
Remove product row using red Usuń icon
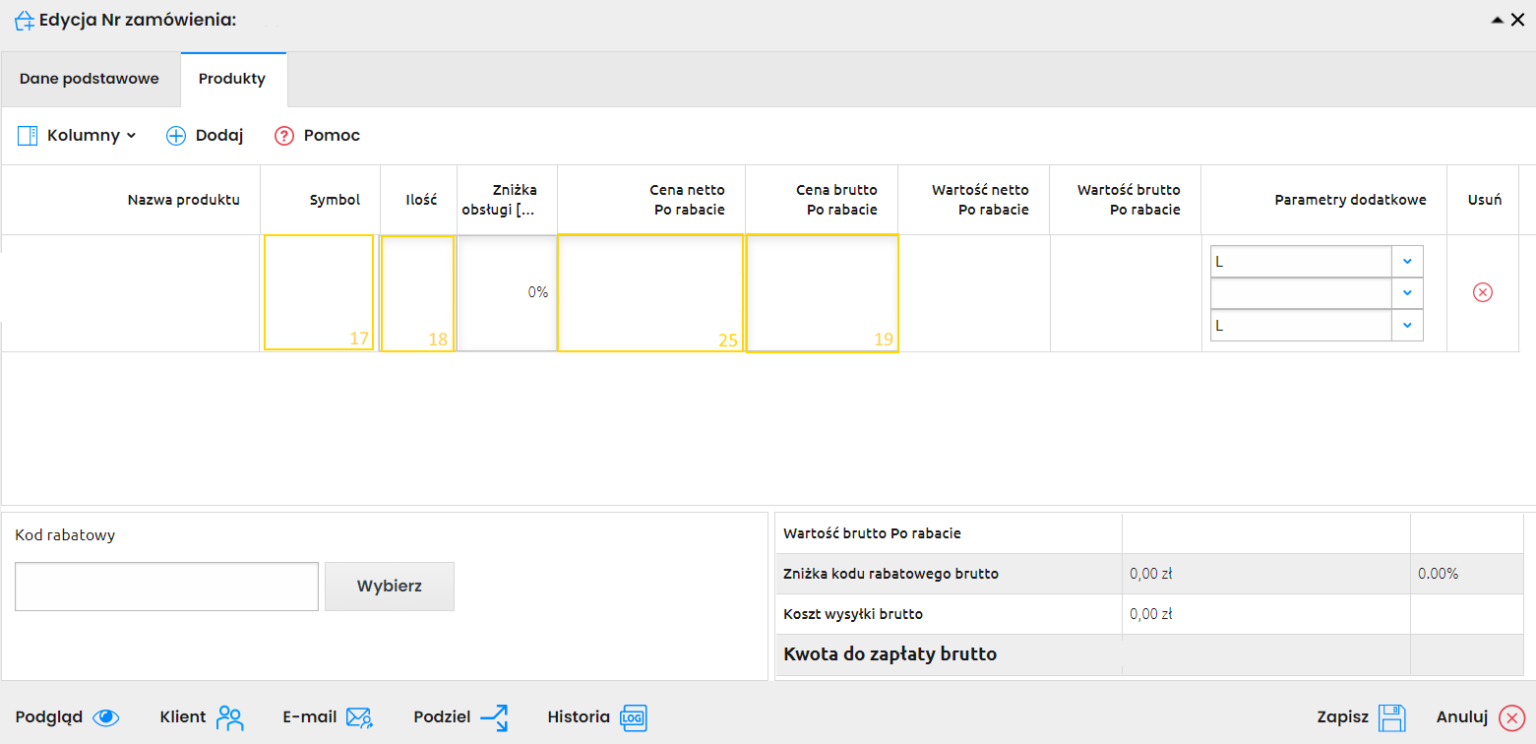[1482, 292]
